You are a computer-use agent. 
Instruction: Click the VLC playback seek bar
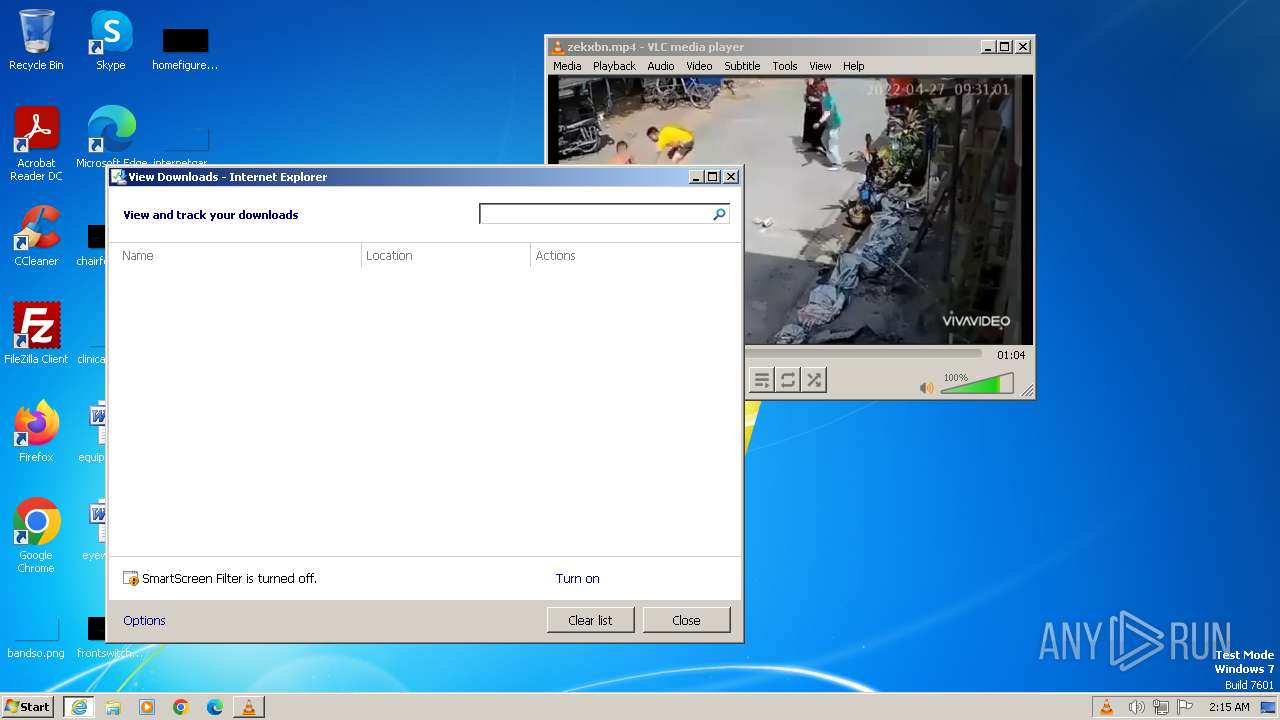864,354
